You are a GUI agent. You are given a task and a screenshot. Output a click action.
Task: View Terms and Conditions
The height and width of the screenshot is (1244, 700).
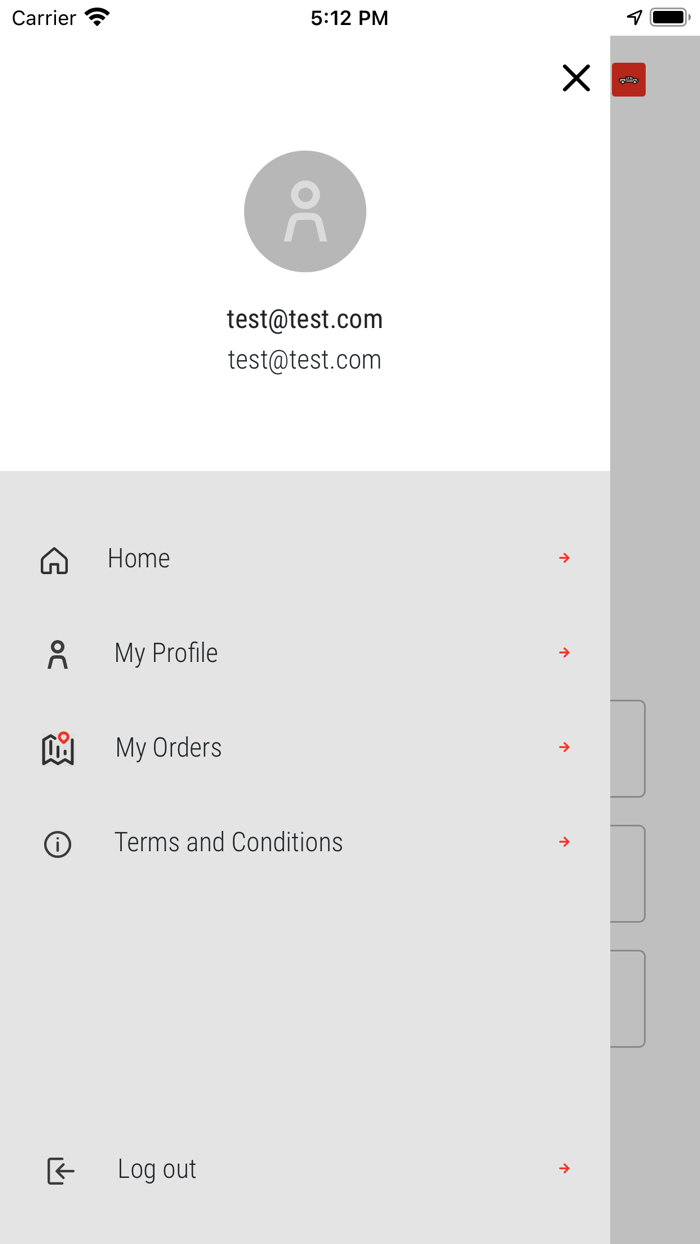tap(228, 842)
